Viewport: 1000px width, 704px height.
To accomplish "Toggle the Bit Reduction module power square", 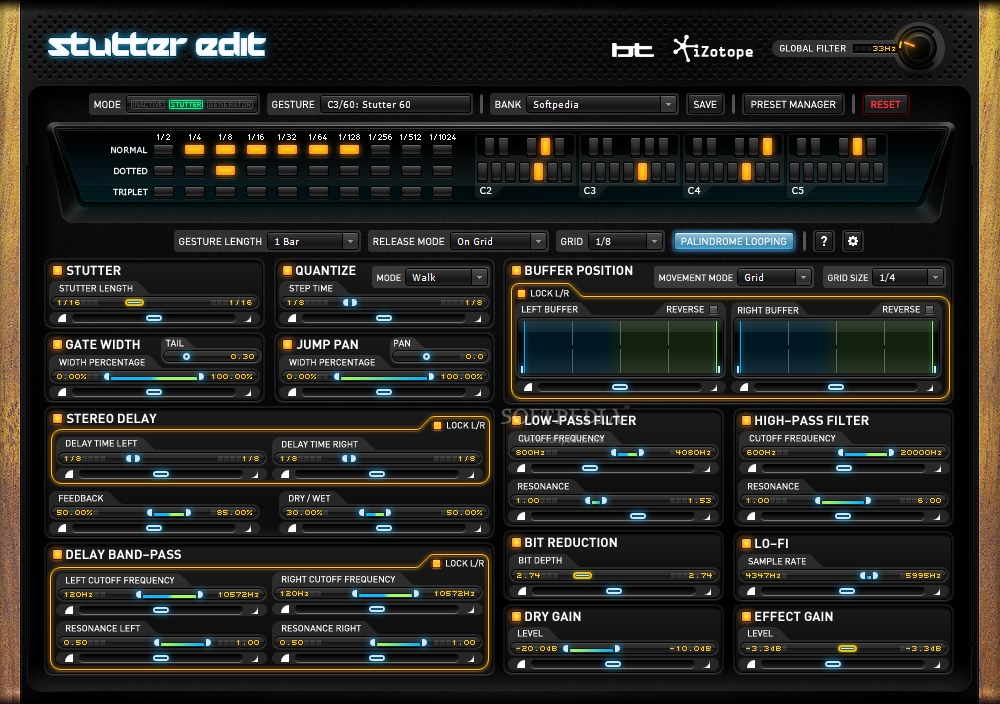I will (x=516, y=543).
